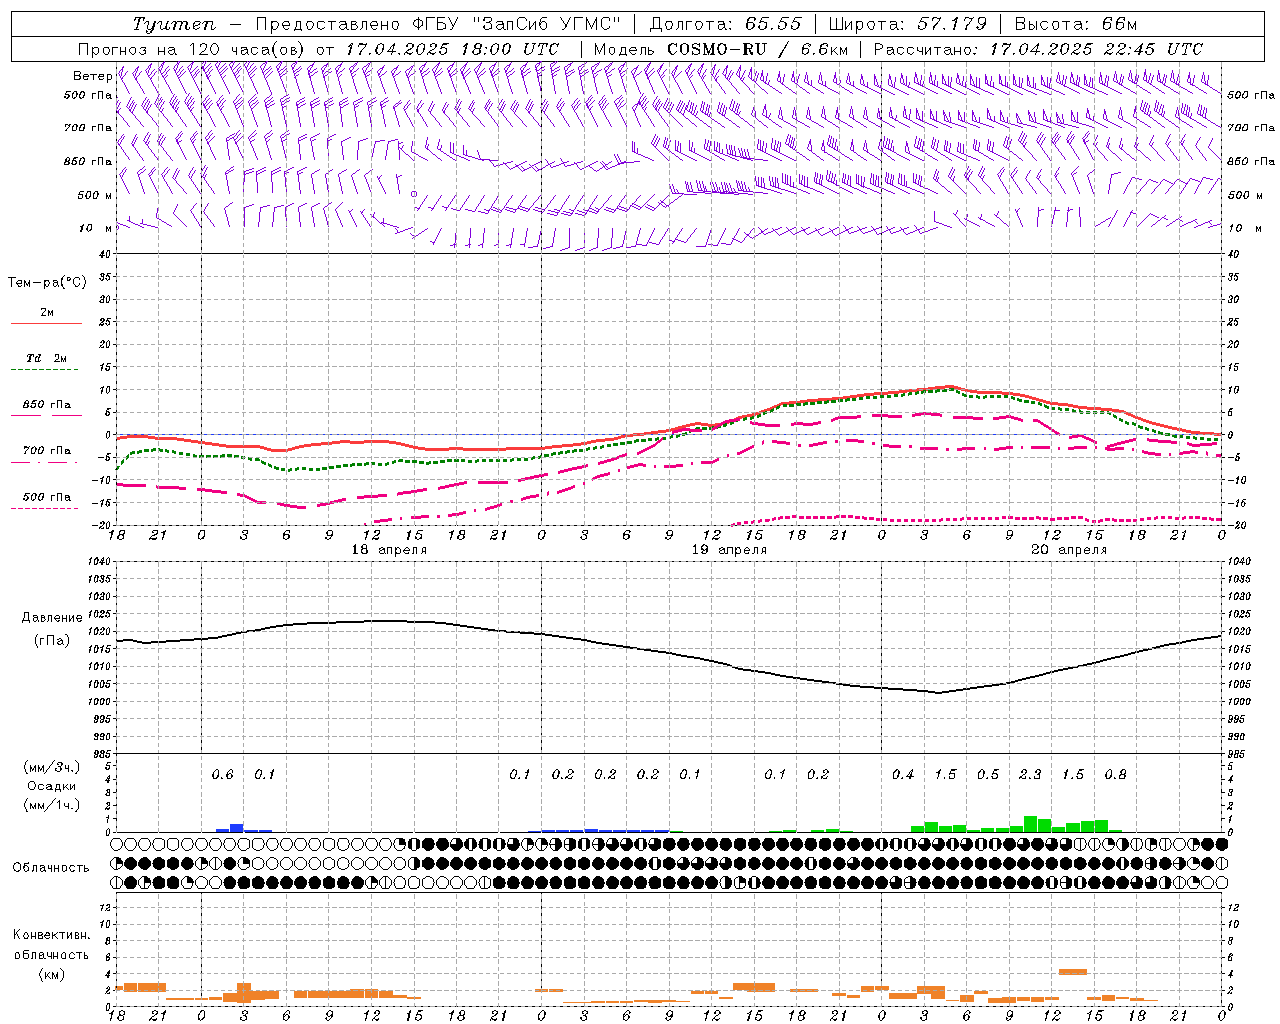Click the 0.6 precipitation value
This screenshot has width=1280, height=1024.
(x=222, y=774)
